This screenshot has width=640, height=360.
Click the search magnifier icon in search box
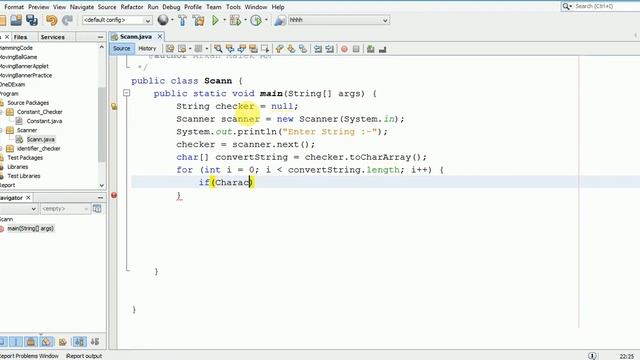pyautogui.click(x=567, y=6)
